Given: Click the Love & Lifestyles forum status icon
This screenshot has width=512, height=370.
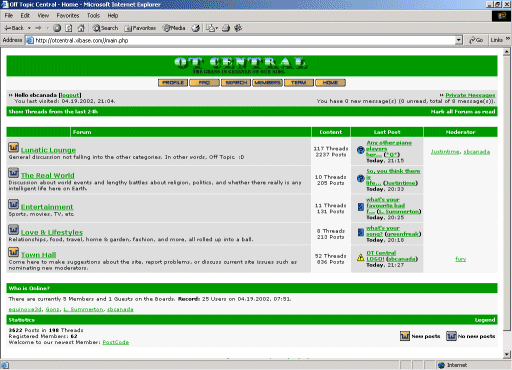Looking at the screenshot, I should click(13, 229).
